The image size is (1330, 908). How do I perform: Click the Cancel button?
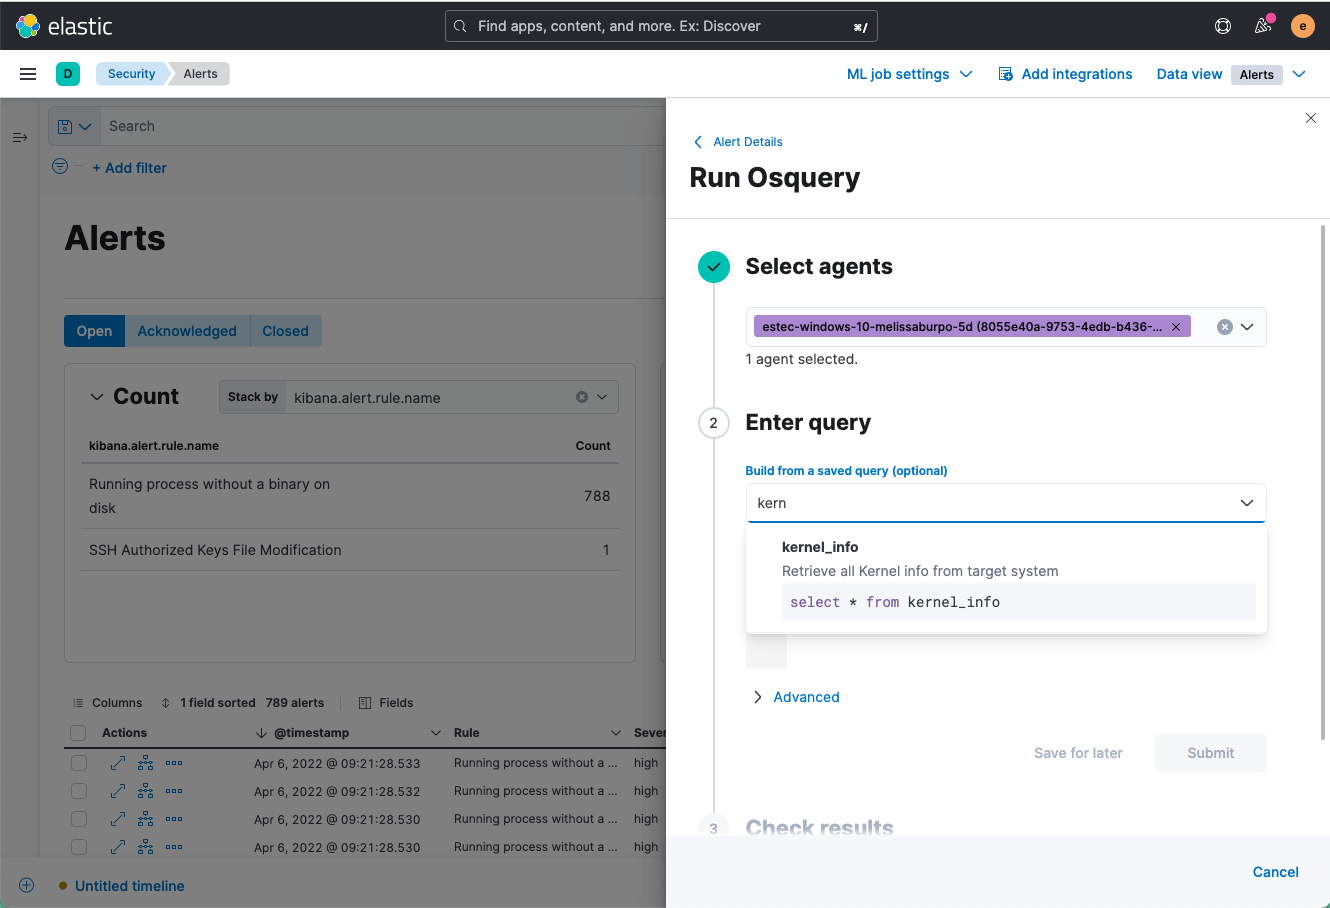pyautogui.click(x=1275, y=872)
